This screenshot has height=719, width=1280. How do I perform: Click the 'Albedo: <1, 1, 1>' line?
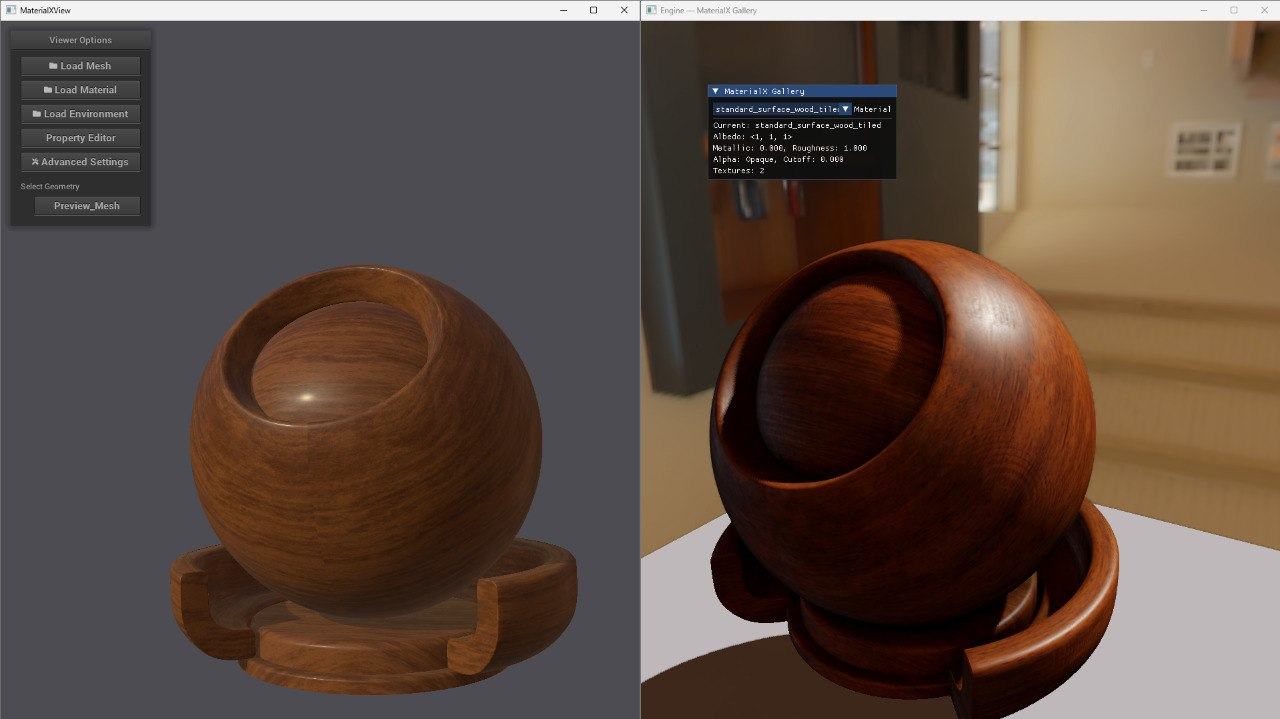point(752,137)
